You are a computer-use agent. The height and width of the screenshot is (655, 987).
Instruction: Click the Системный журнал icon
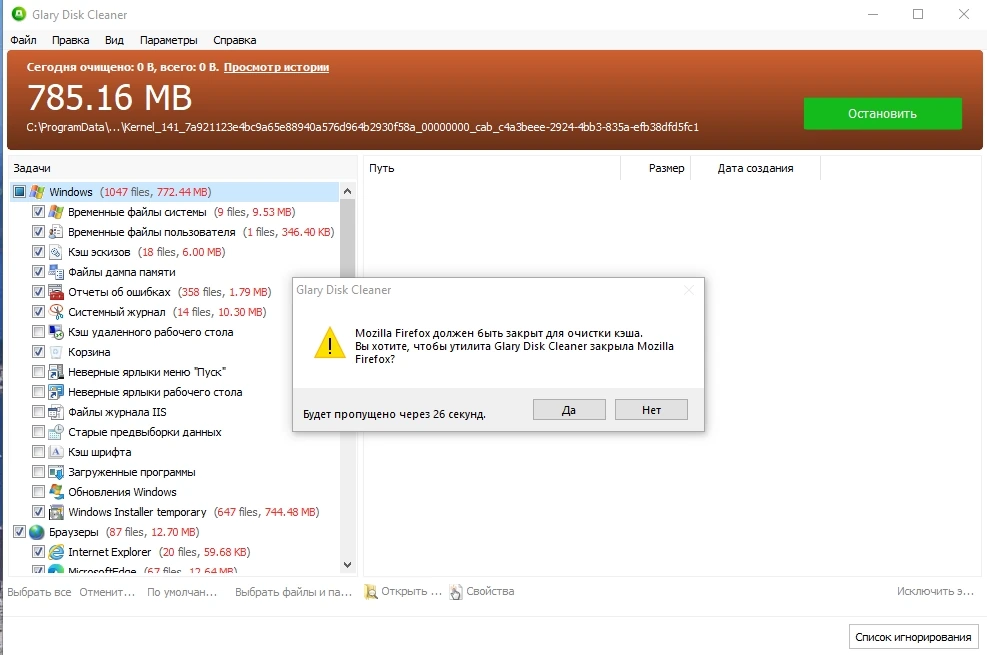coord(56,312)
